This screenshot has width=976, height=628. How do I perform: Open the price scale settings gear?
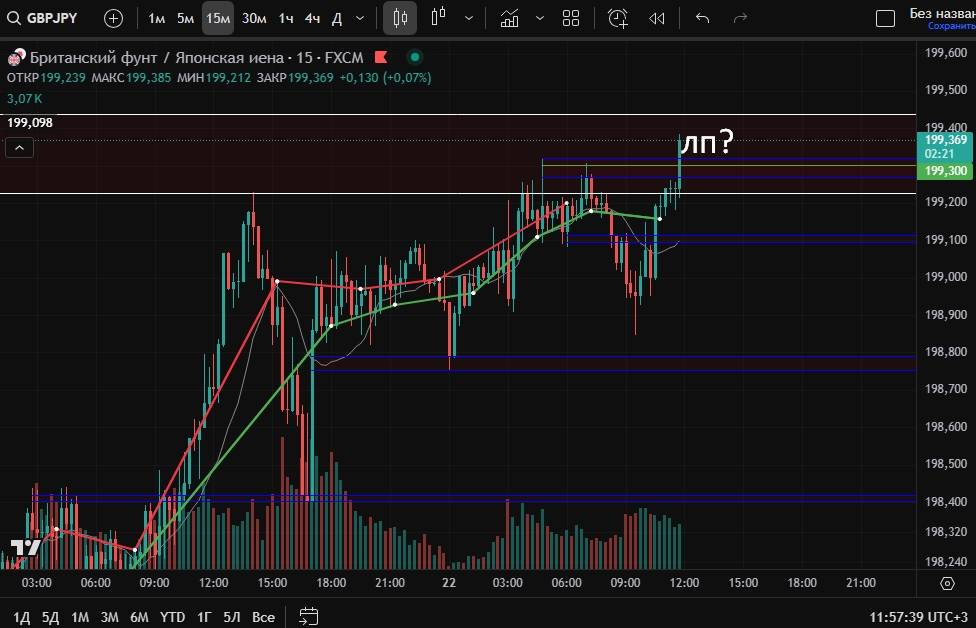(947, 583)
